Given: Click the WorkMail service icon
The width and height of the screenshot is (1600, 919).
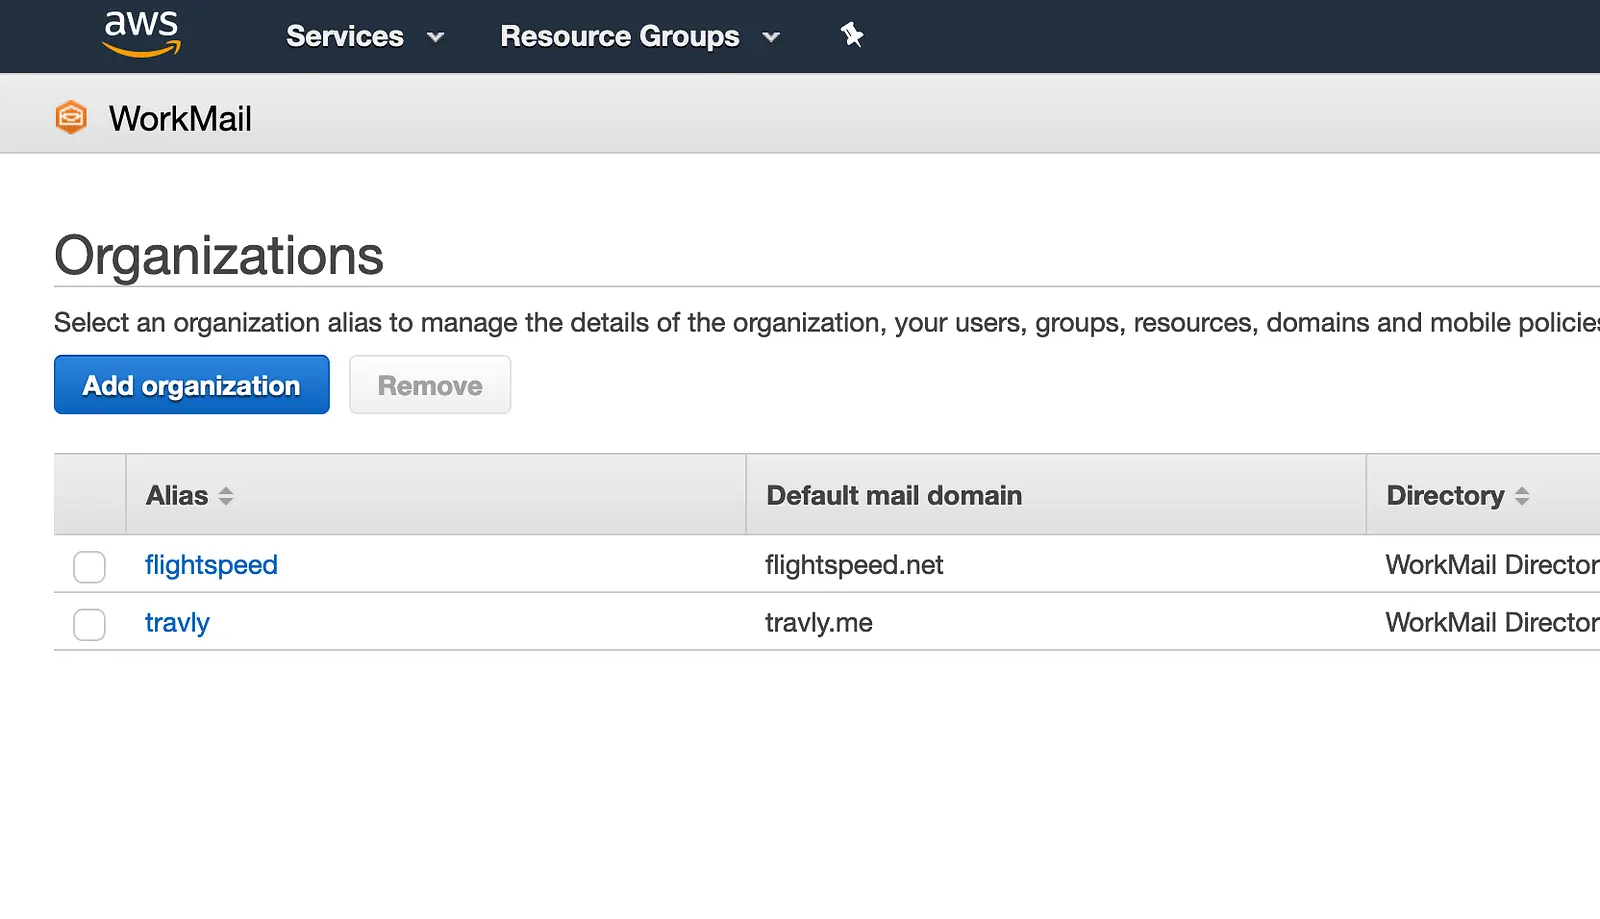Looking at the screenshot, I should (71, 118).
